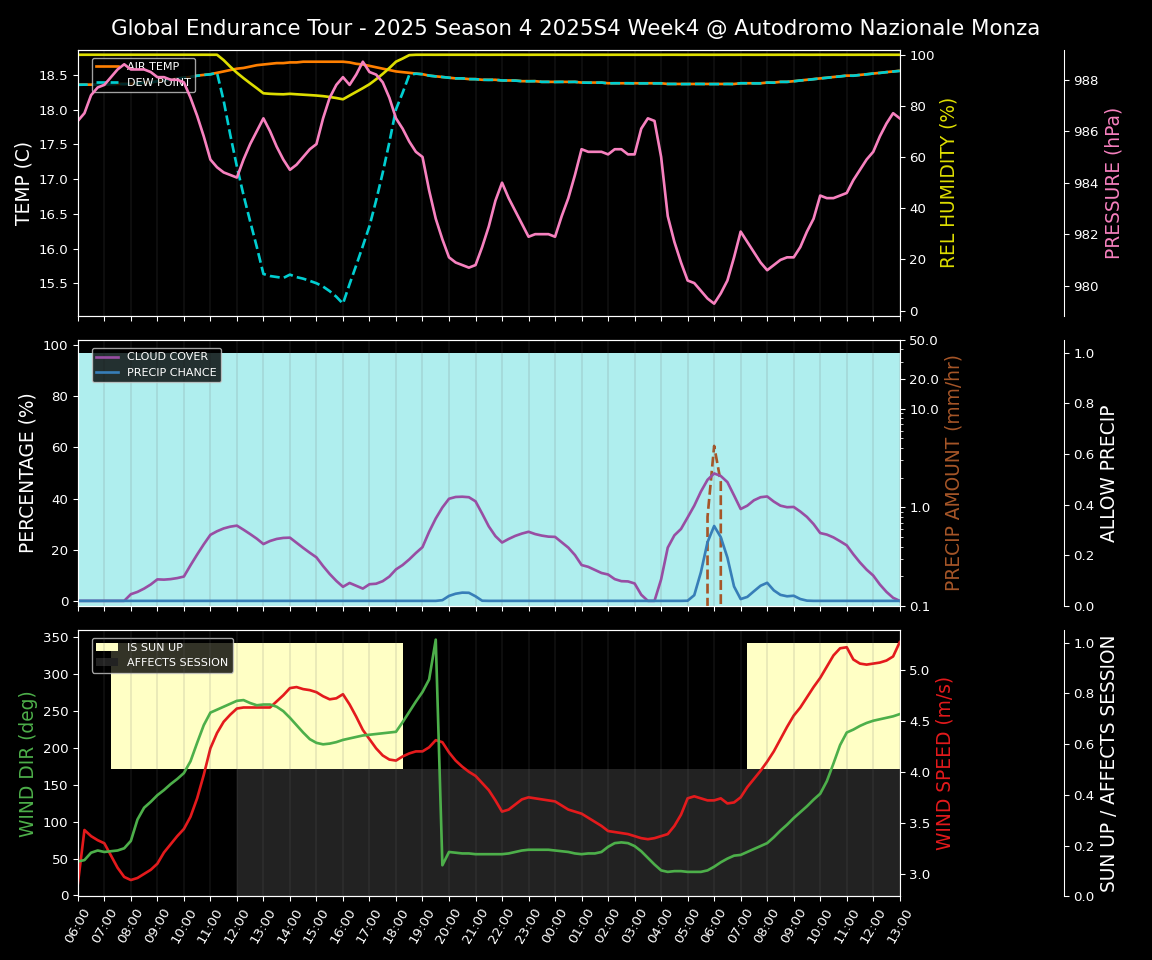The image size is (1152, 960).
Task: Click the ALLOW PRECIP axis label
Action: (x=1108, y=473)
